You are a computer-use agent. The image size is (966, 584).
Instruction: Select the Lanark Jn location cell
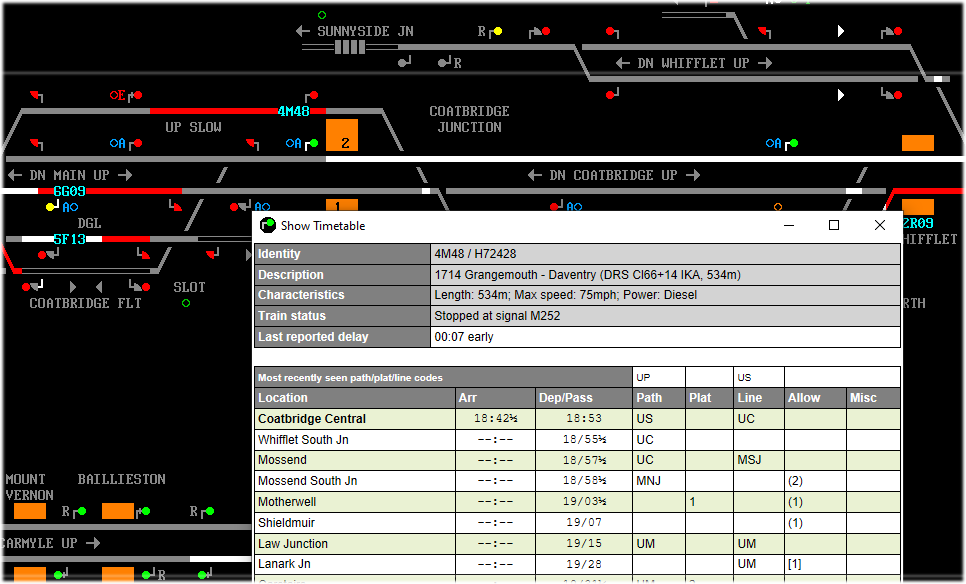pos(355,564)
